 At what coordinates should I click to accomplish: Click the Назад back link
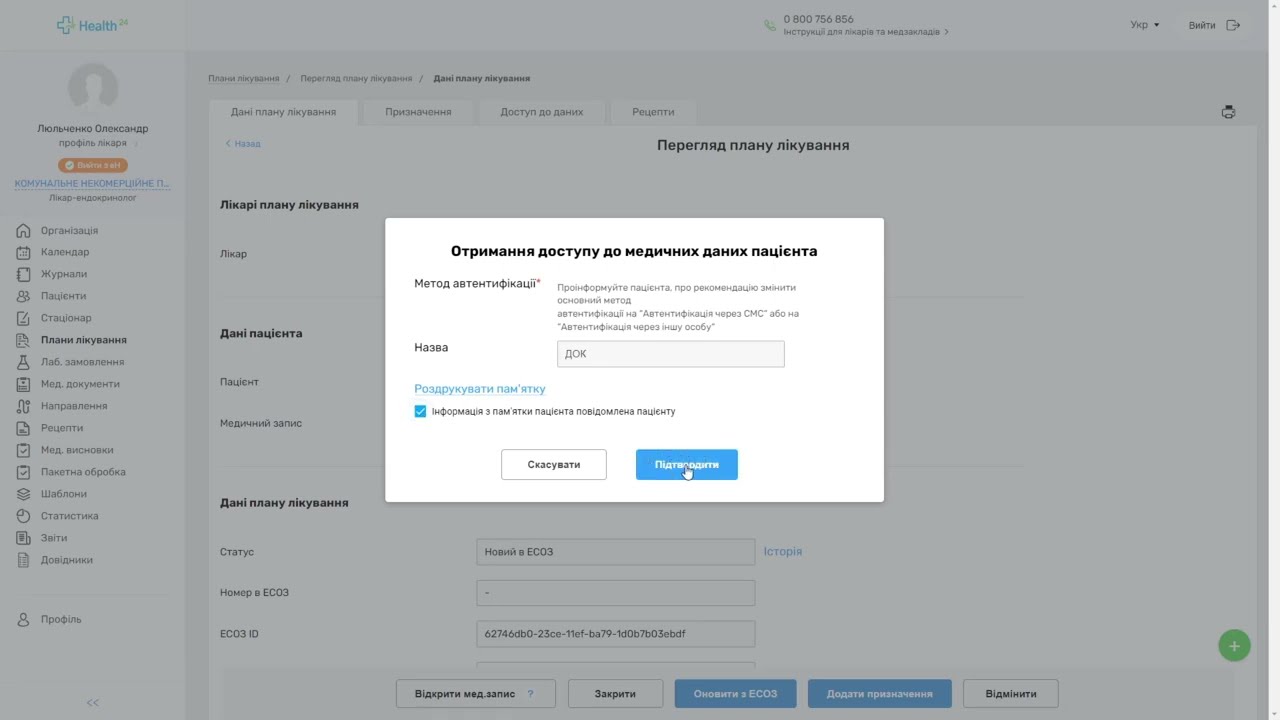(x=243, y=144)
